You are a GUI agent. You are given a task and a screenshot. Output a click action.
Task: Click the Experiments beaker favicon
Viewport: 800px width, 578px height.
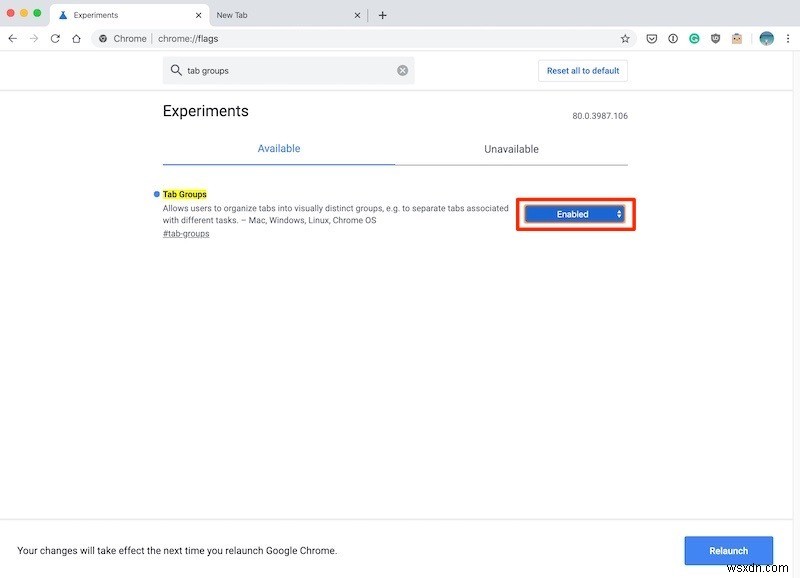coord(62,15)
